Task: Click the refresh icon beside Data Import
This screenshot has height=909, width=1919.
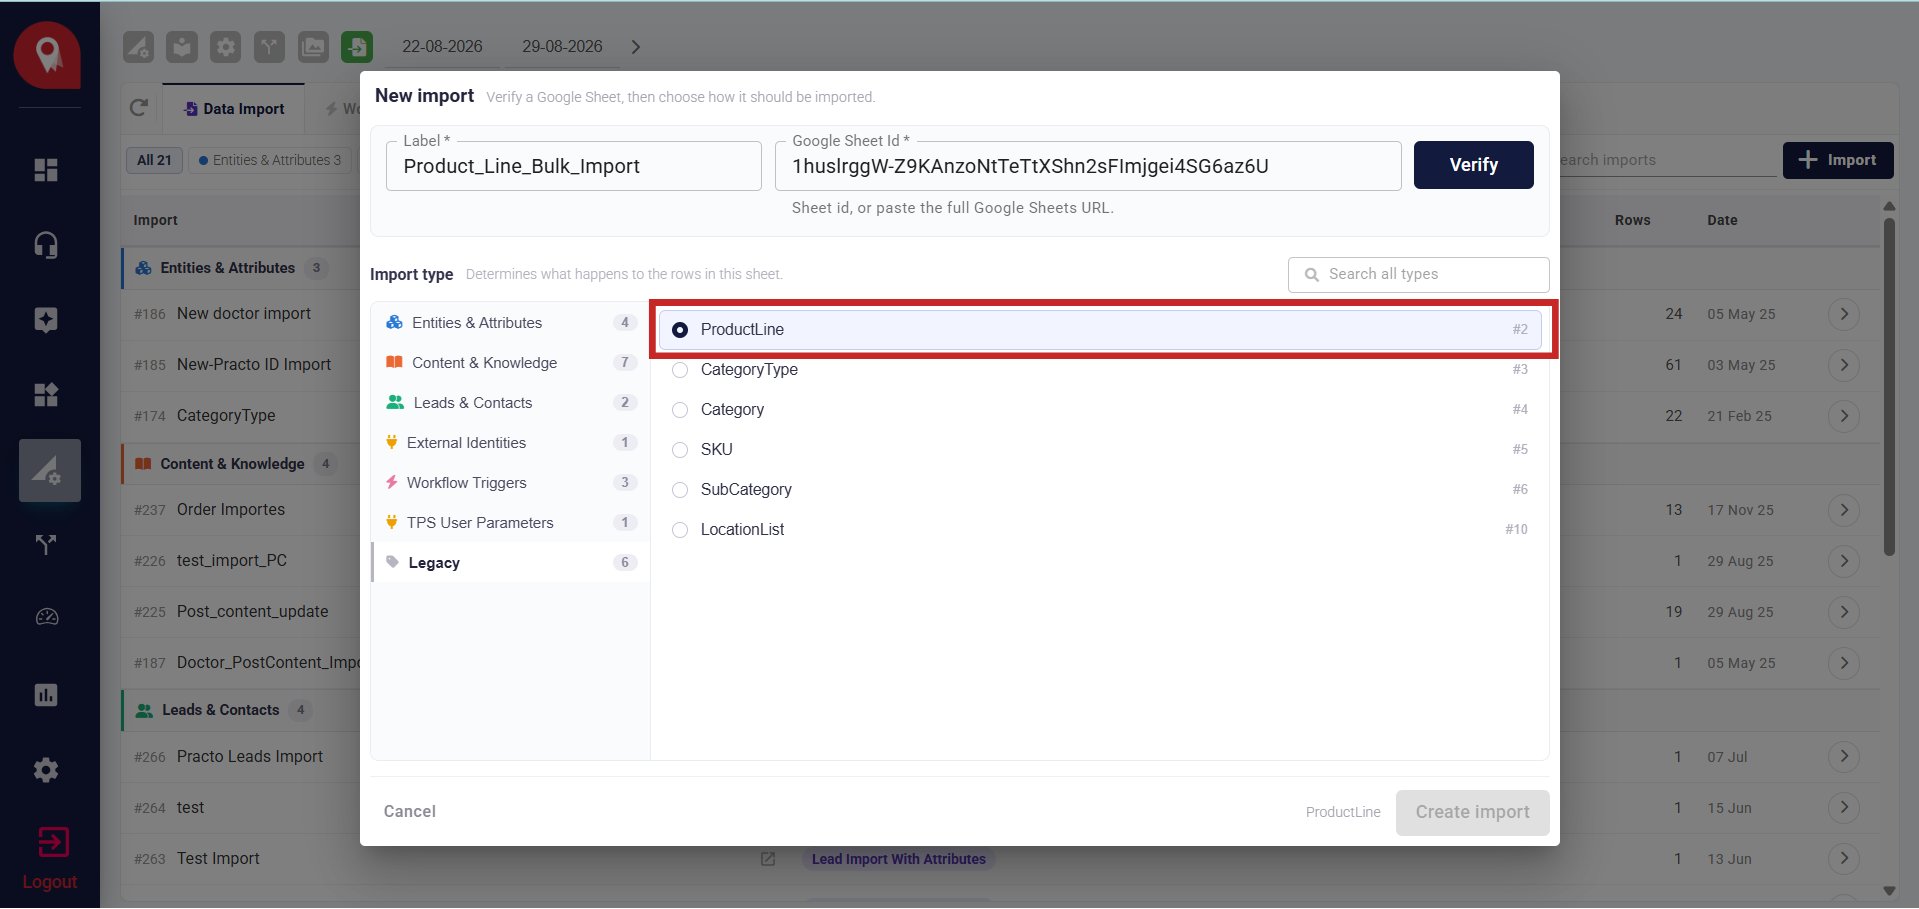Action: [x=139, y=107]
